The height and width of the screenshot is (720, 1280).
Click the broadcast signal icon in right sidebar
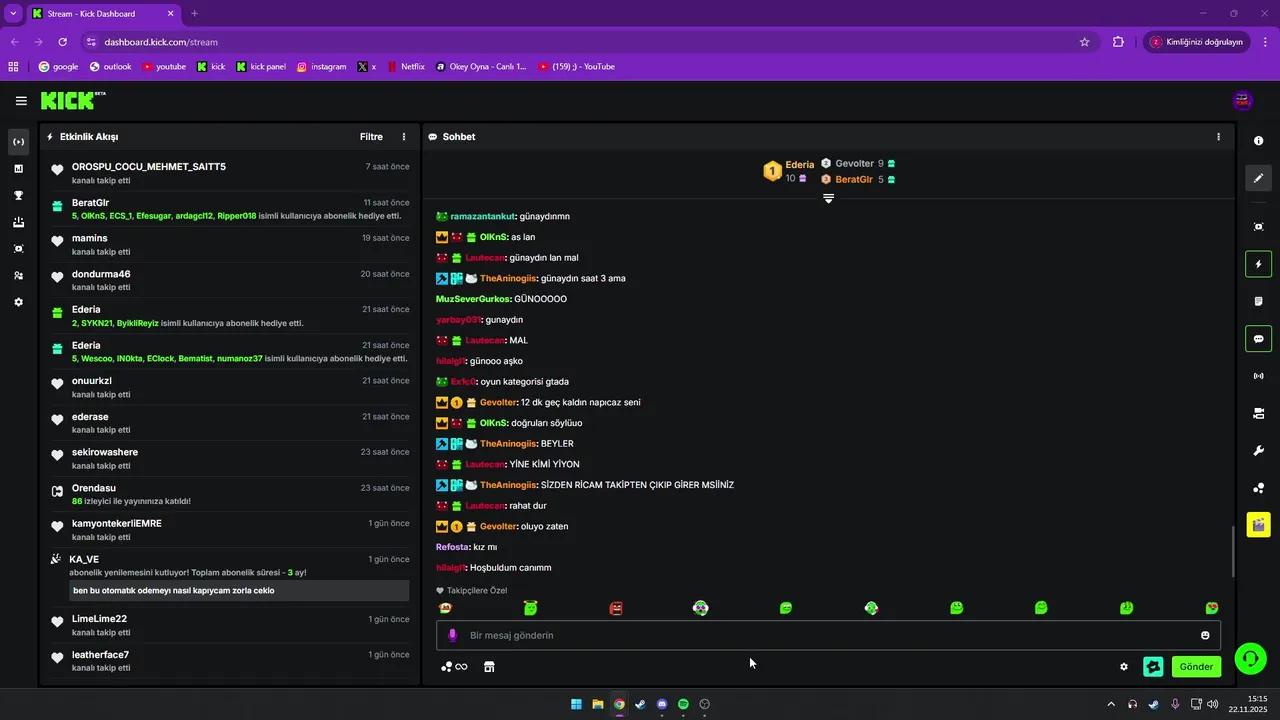point(1258,376)
